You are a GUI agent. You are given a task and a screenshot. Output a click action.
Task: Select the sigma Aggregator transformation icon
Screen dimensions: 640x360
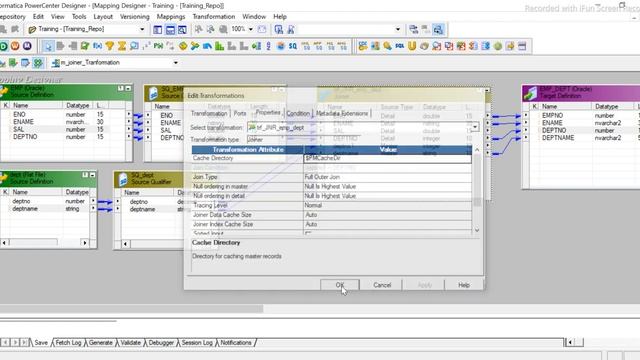point(122,46)
